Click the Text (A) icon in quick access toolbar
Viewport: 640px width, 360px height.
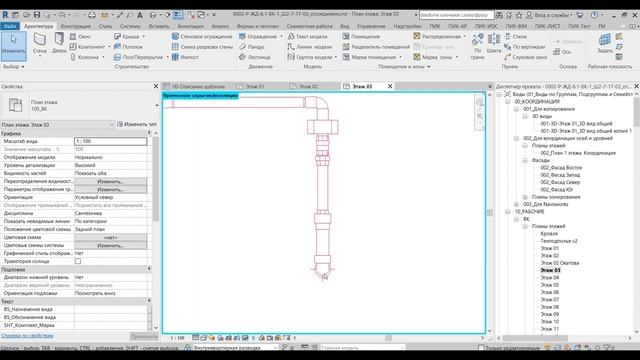pos(140,15)
